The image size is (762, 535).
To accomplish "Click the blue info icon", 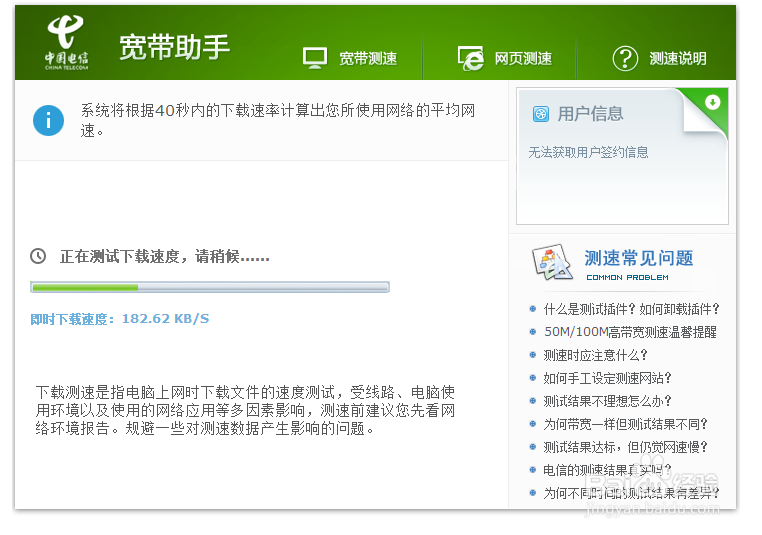I will (x=48, y=120).
